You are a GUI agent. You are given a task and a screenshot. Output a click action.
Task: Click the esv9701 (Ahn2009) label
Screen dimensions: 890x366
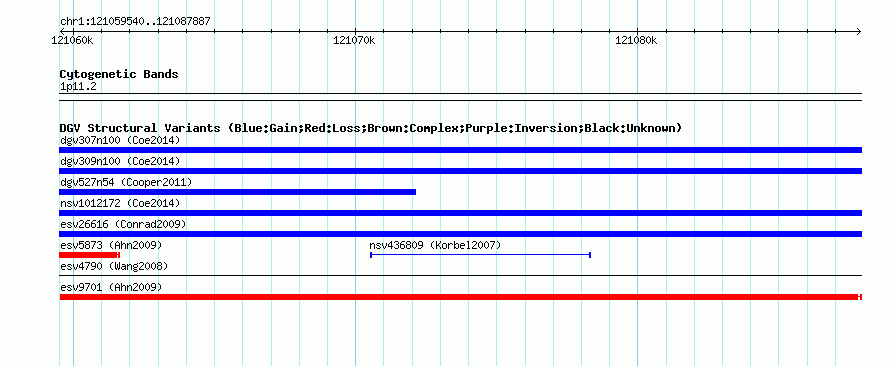coord(111,287)
